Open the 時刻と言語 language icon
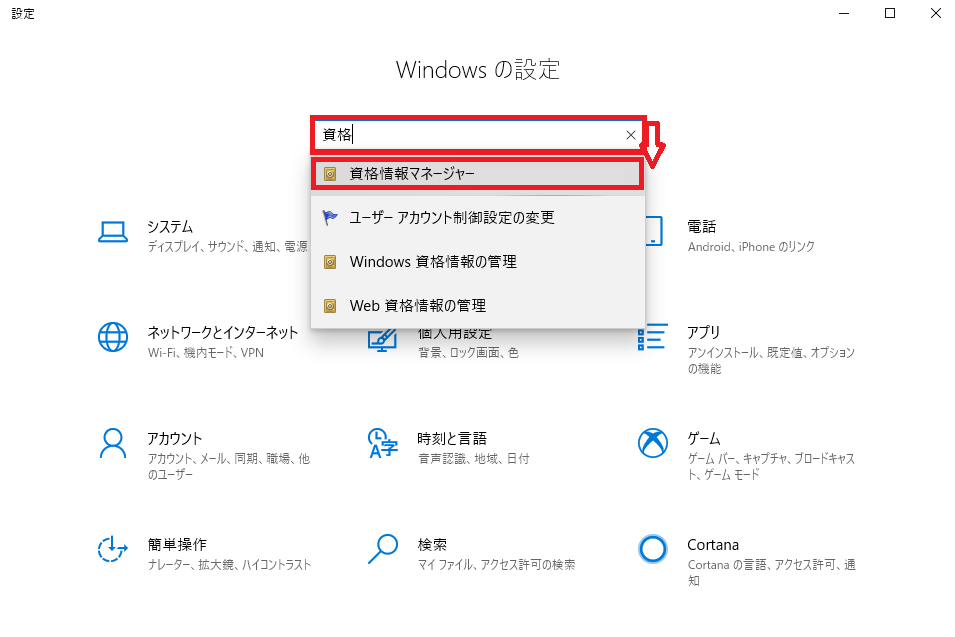955x637 pixels. tap(383, 443)
